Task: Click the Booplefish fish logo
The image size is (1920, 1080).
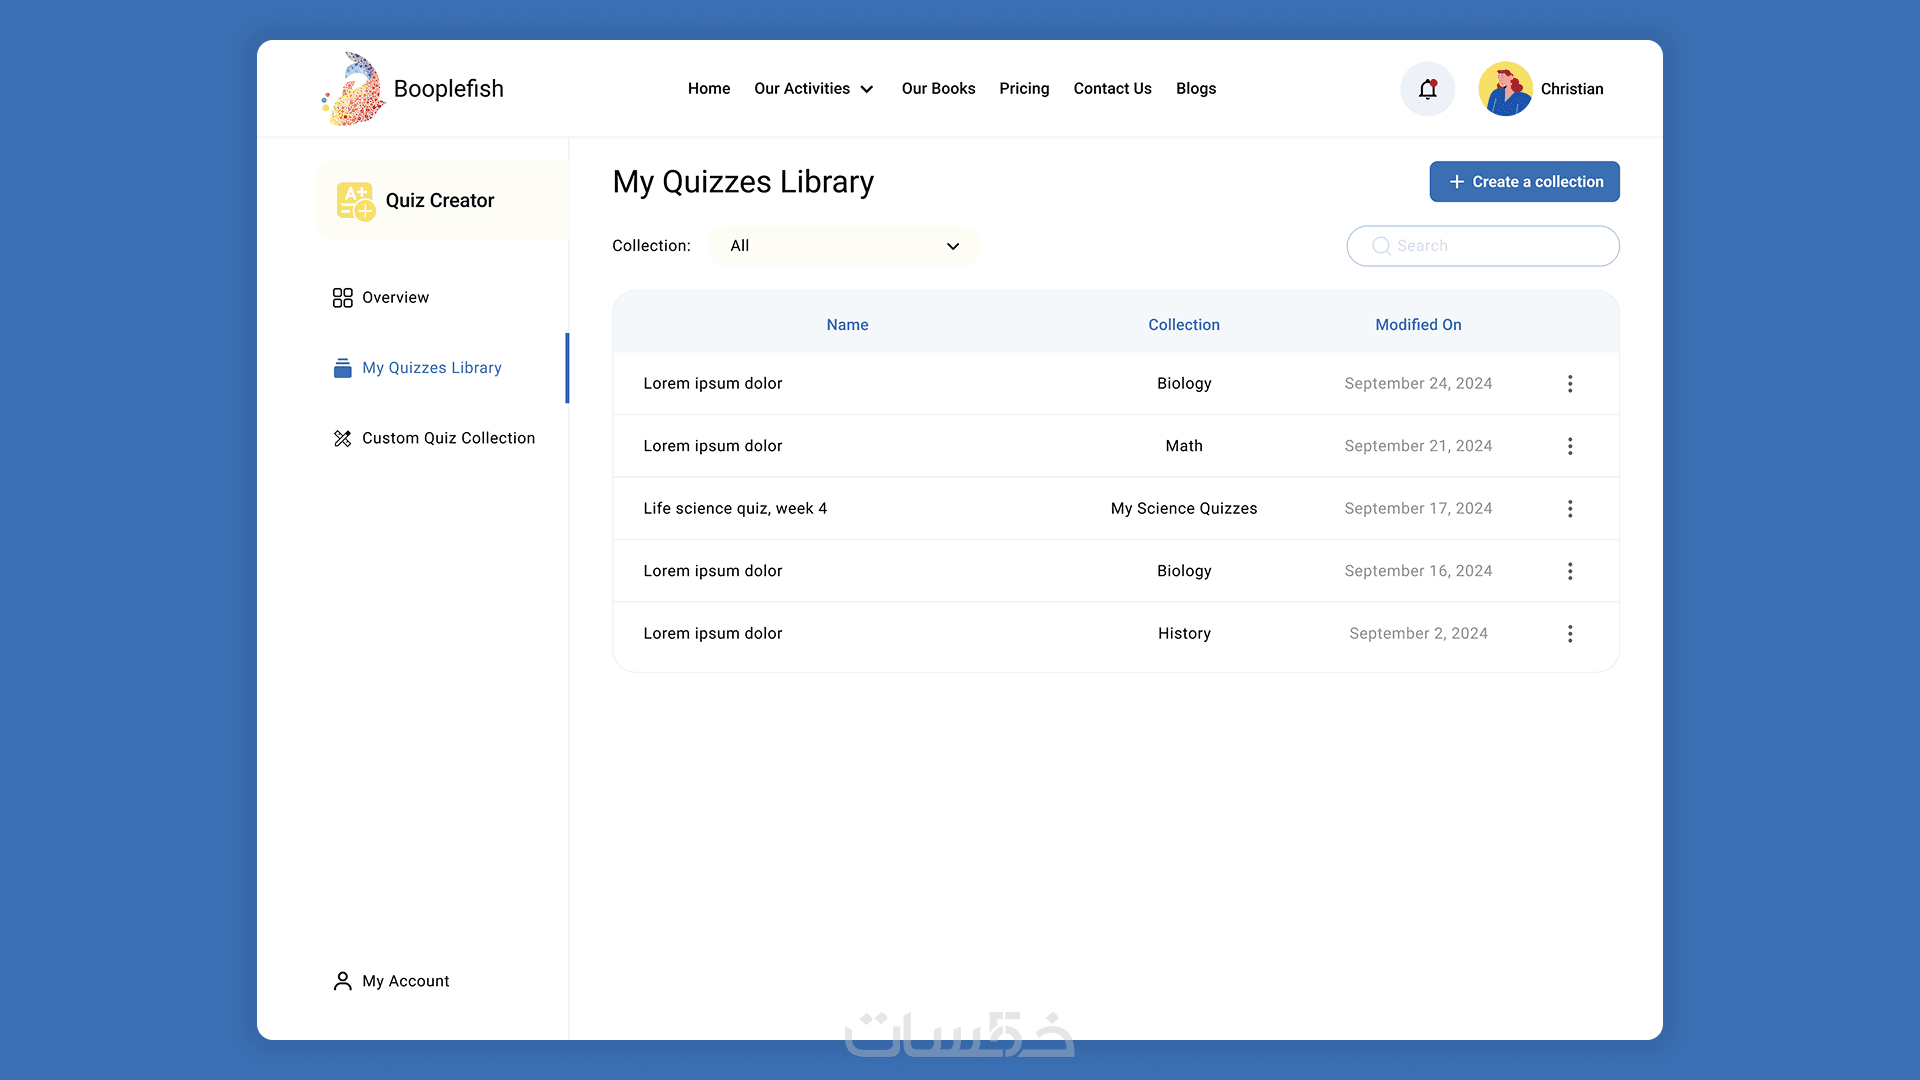Action: tap(354, 89)
